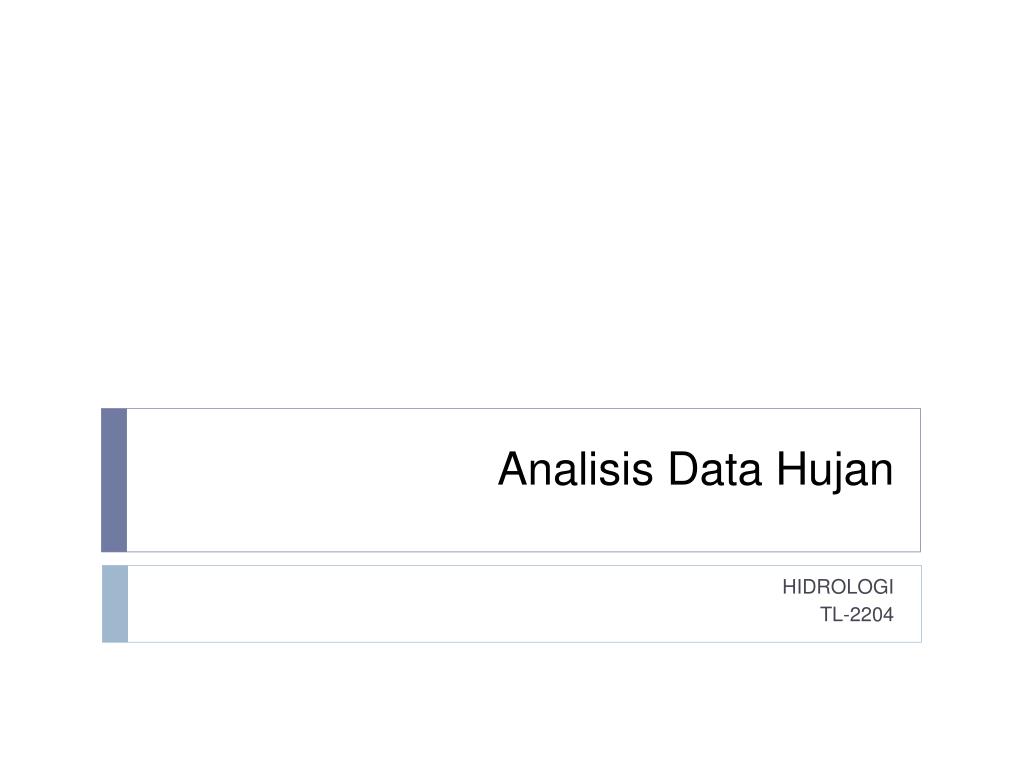
Task: Click the number 2204 in the subtitle
Action: tap(871, 615)
